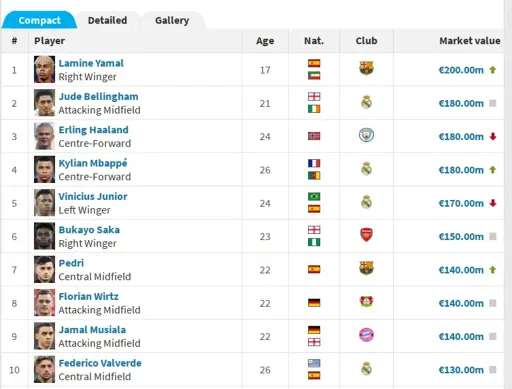Open the Gallery tab

172,20
